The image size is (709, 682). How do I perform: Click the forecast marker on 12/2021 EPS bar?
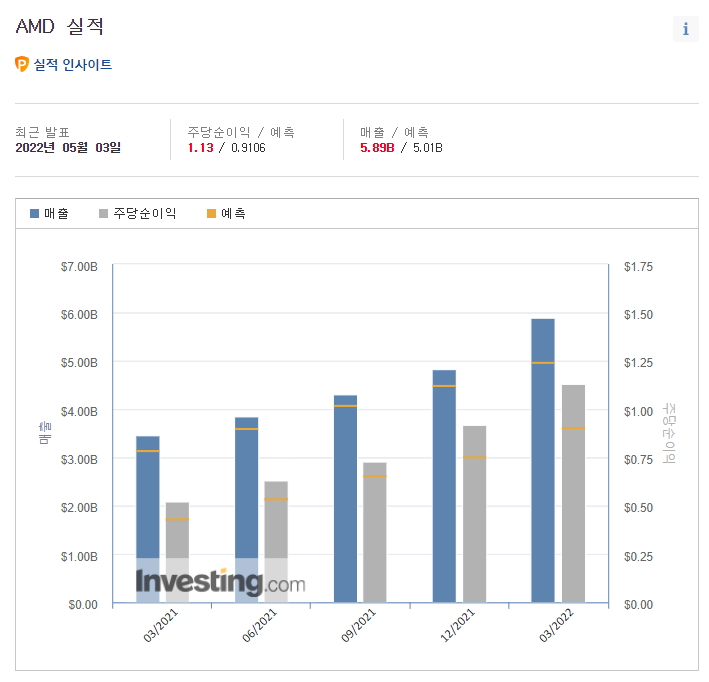pos(474,457)
